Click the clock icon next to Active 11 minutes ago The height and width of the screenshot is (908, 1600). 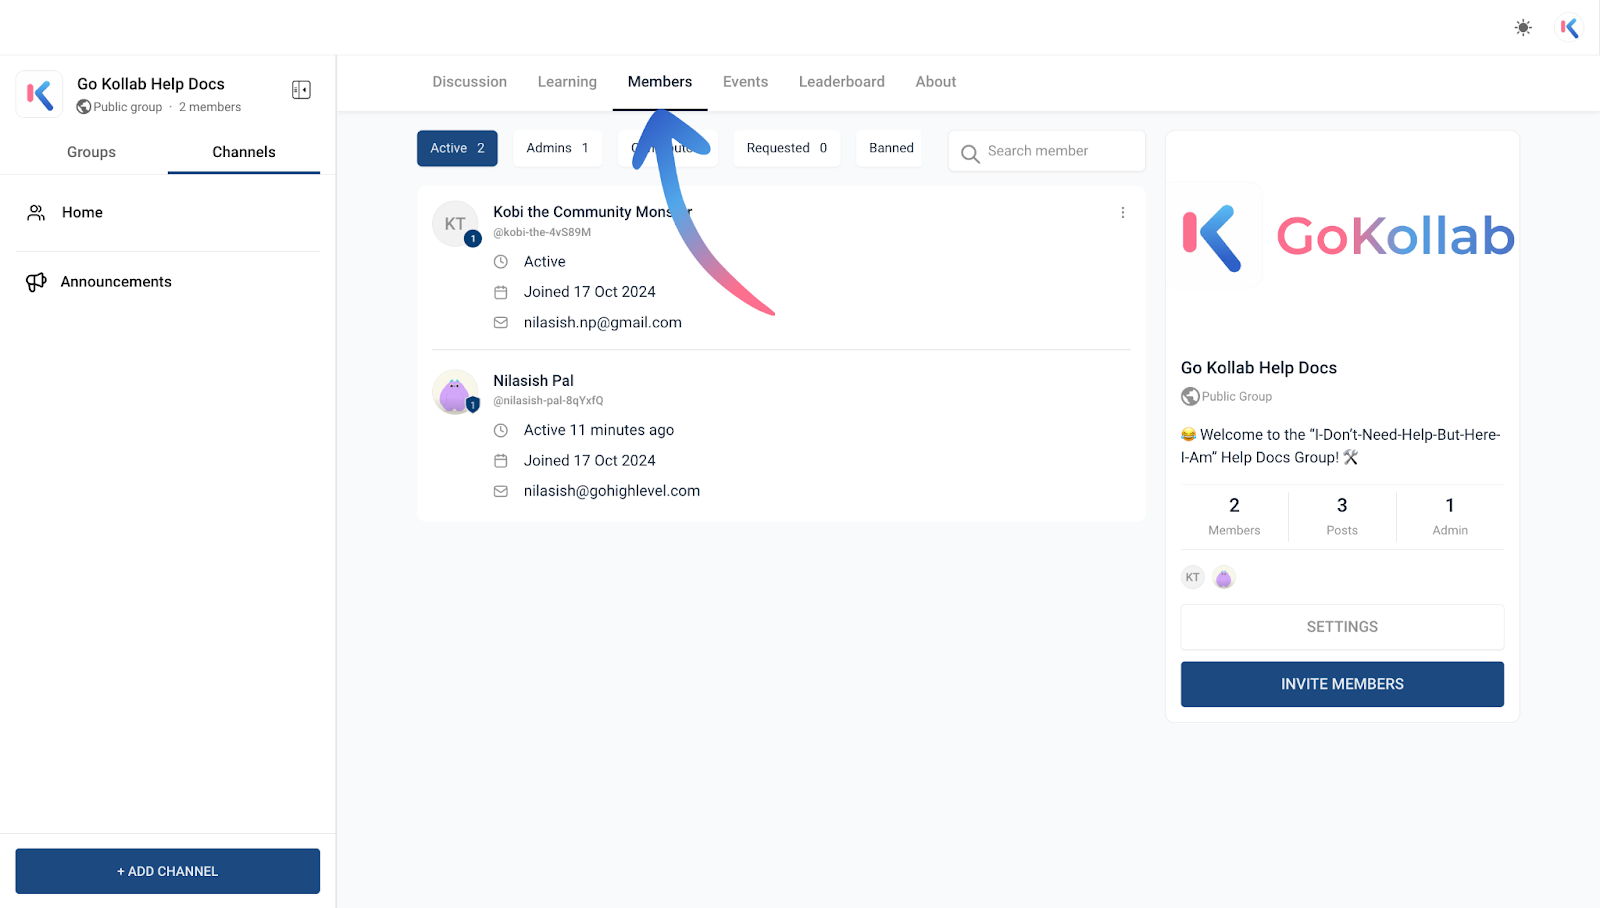pos(501,430)
